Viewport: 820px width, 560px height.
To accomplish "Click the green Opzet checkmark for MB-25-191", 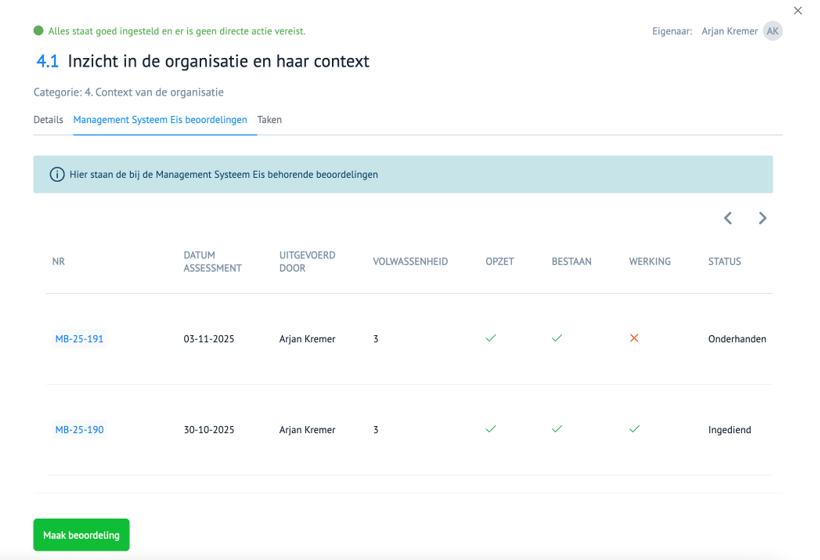I will 490,338.
